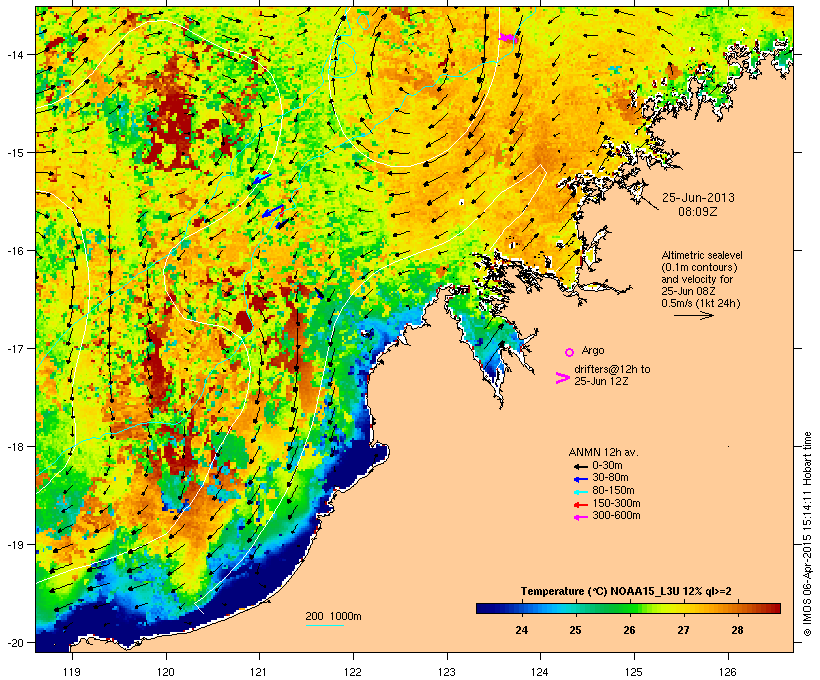This screenshot has height=680, width=820.
Task: Click longitude axis label 124
Action: [x=540, y=672]
